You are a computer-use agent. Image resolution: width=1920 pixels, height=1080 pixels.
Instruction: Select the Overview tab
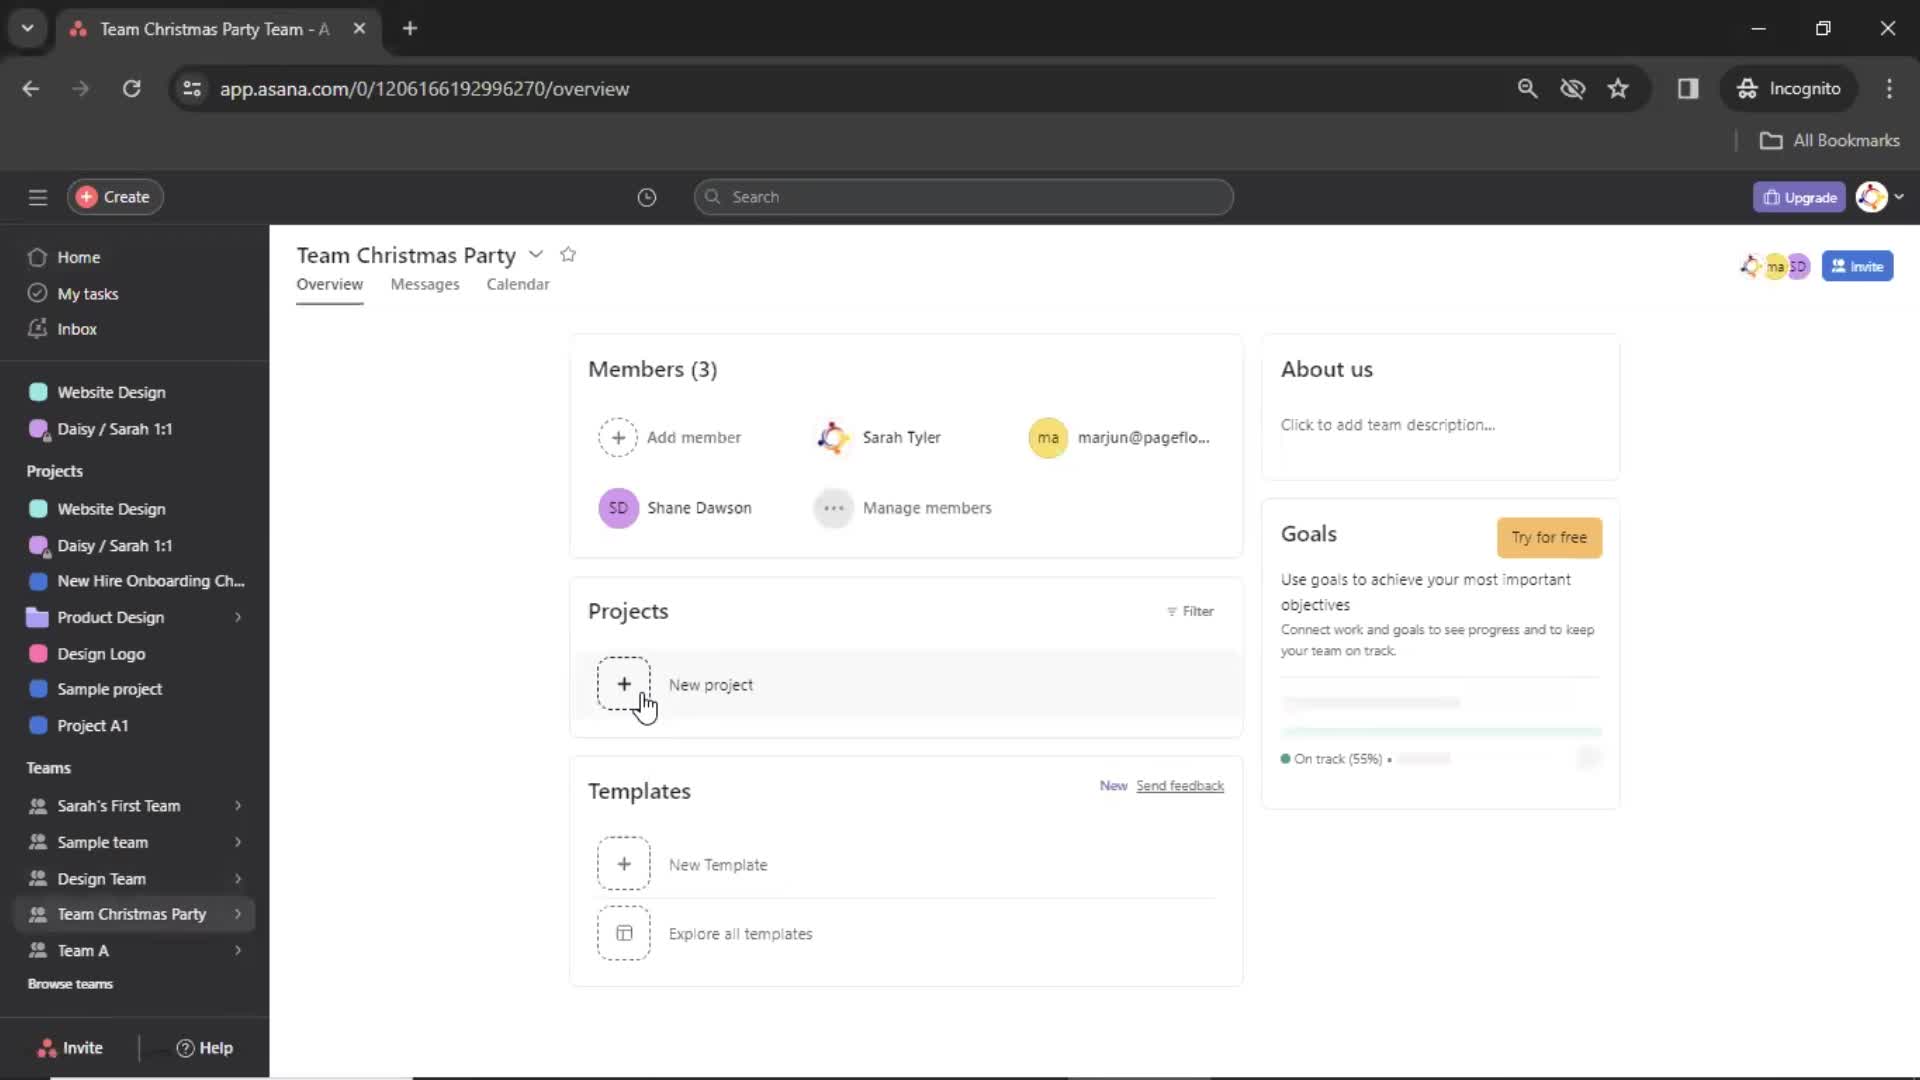click(x=328, y=284)
